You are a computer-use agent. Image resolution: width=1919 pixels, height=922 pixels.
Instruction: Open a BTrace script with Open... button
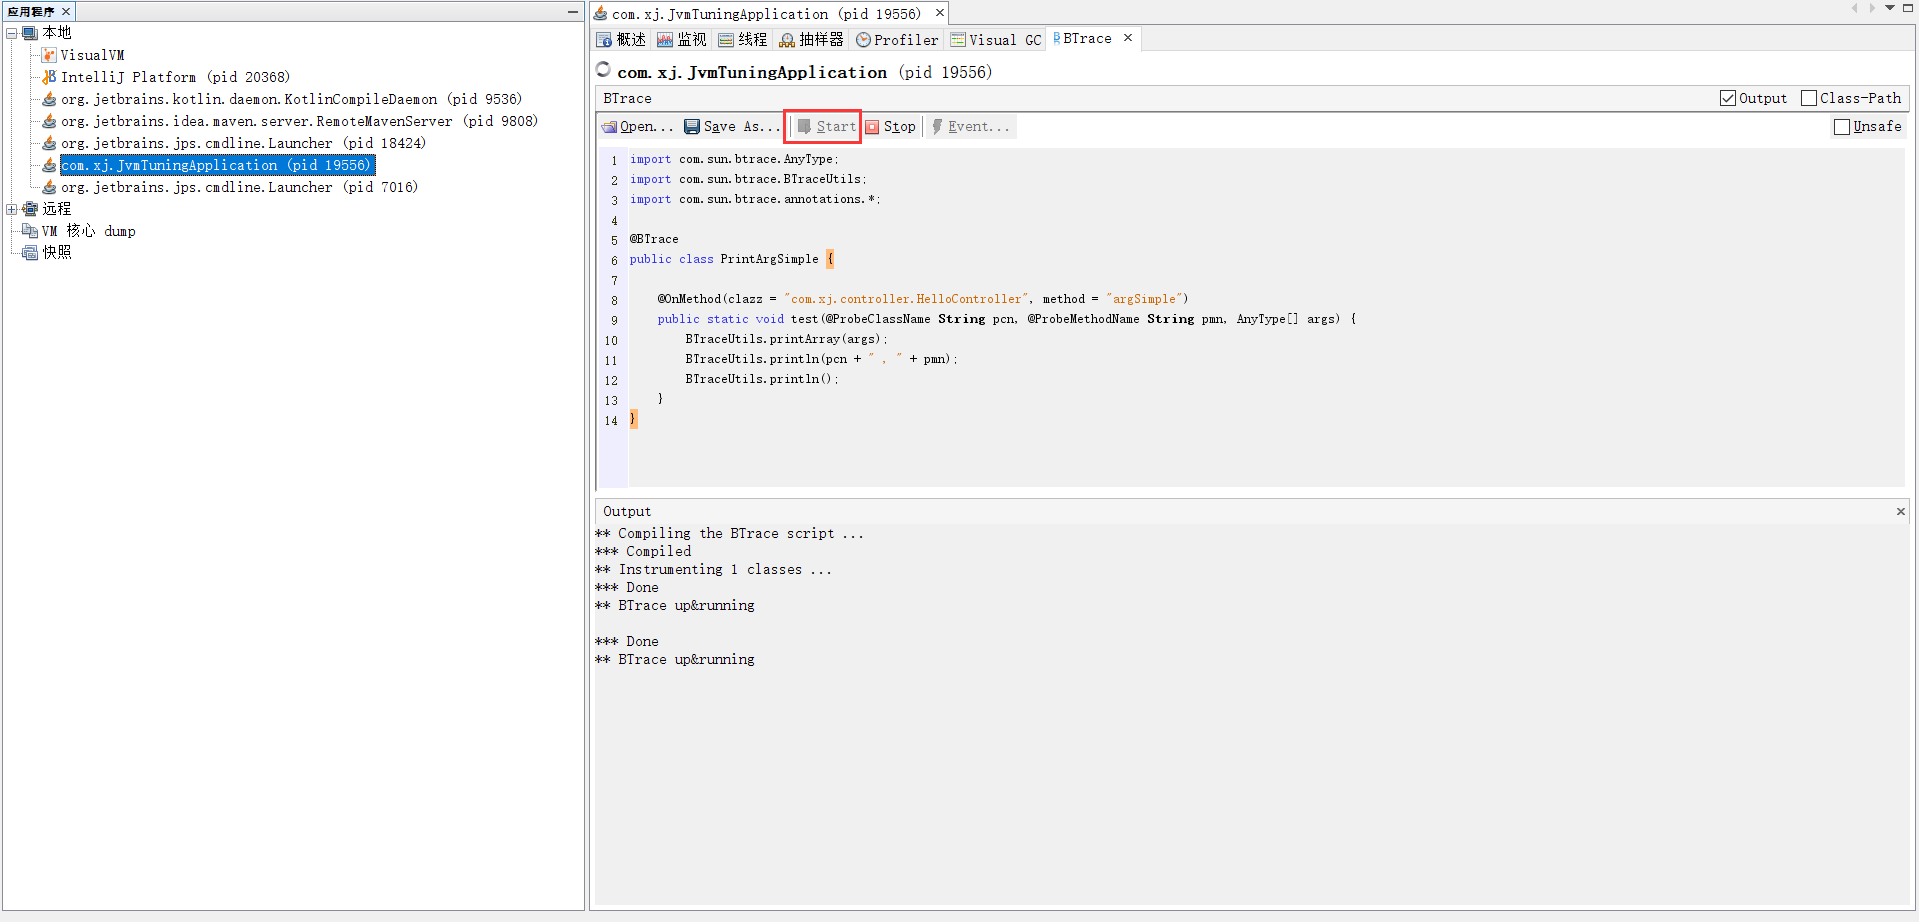point(637,127)
